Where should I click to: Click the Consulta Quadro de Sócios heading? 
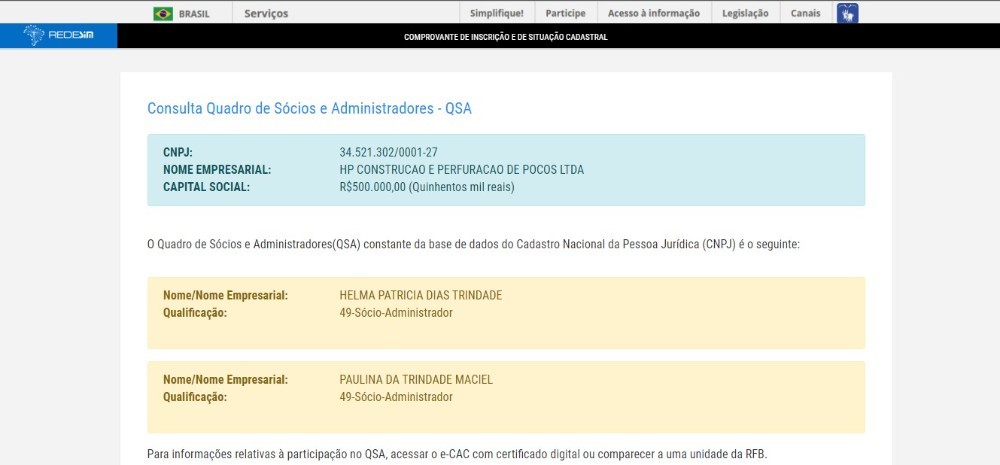(x=309, y=108)
